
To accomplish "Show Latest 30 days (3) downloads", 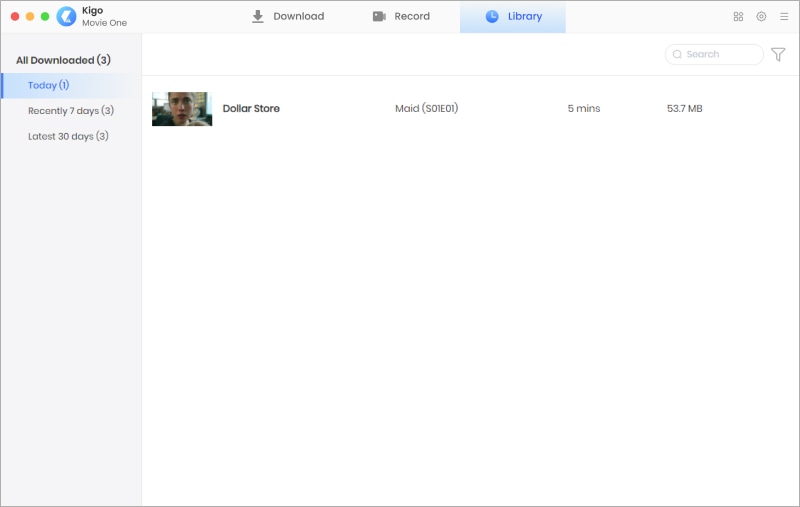I will pos(68,136).
